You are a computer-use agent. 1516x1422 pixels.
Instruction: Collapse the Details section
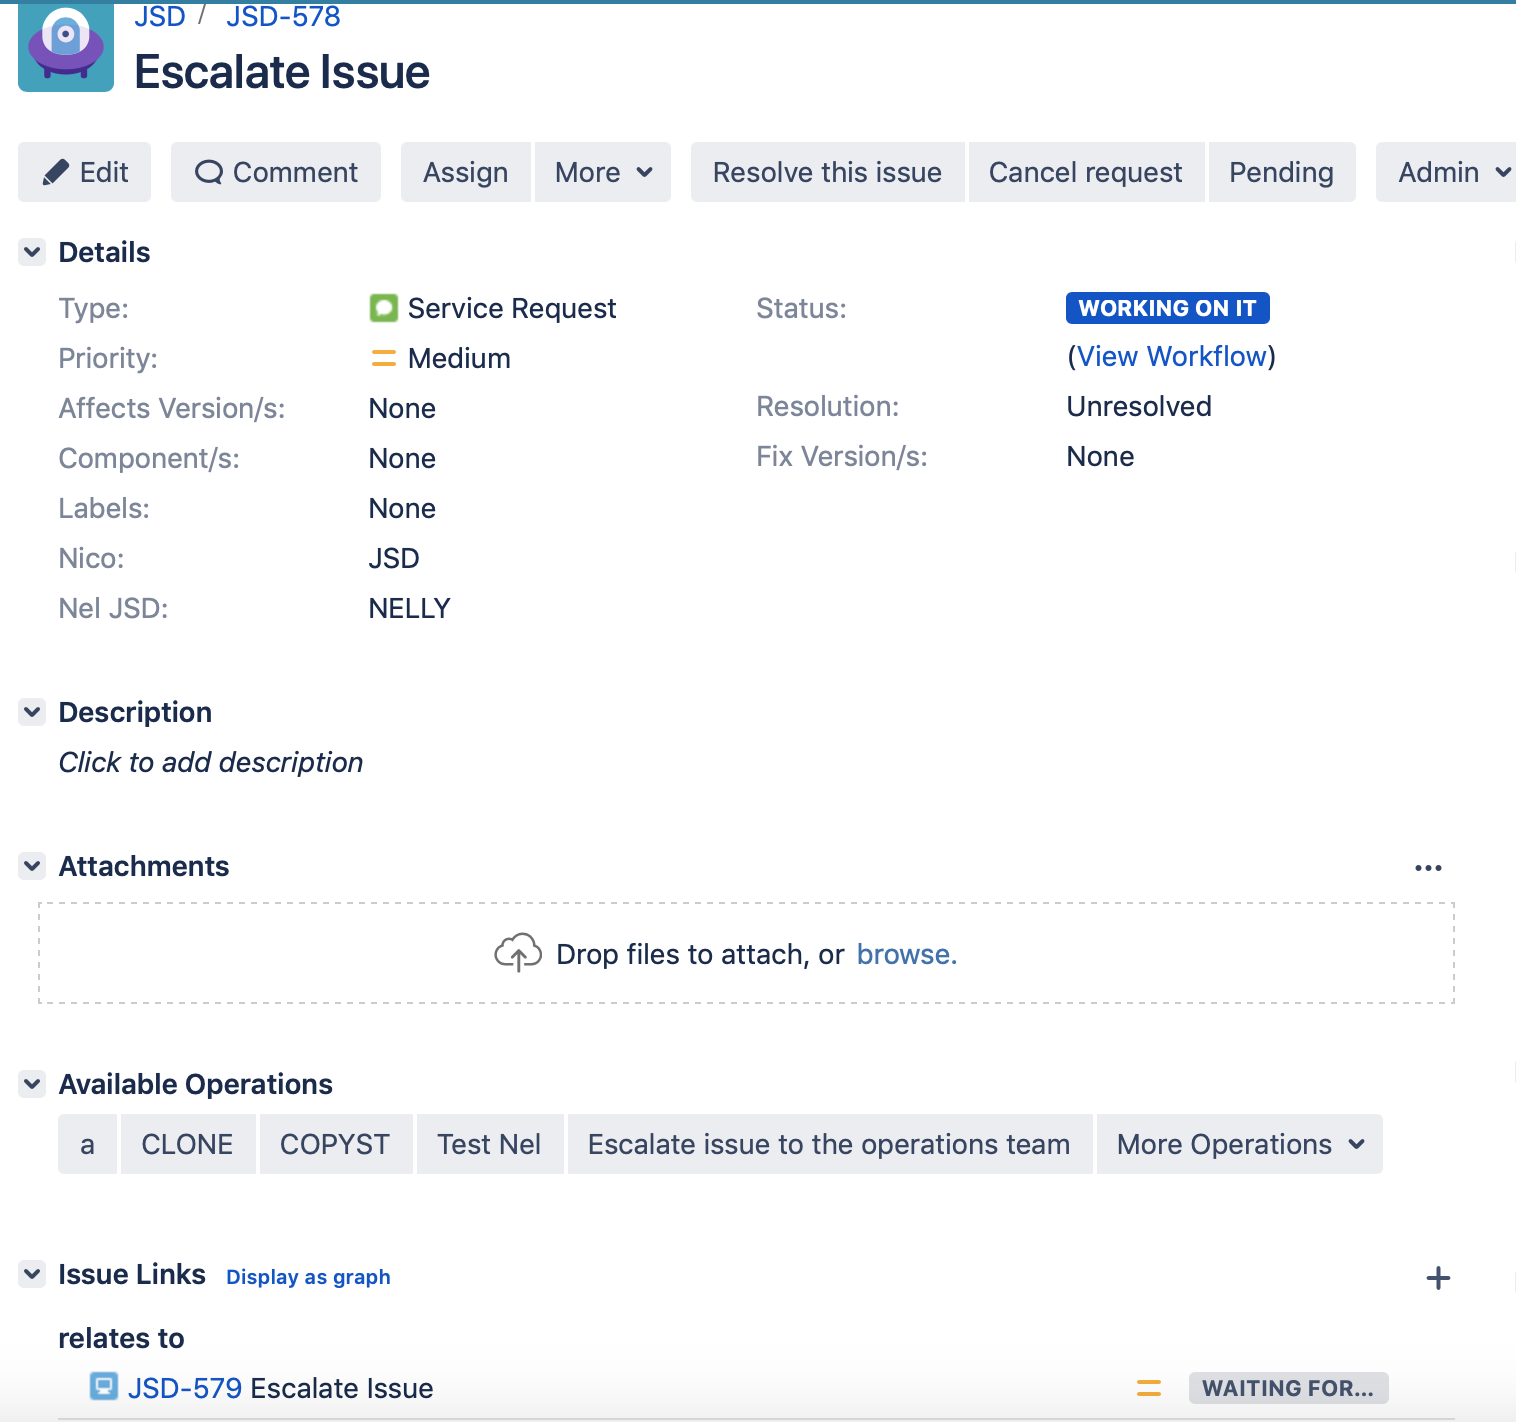(x=31, y=252)
